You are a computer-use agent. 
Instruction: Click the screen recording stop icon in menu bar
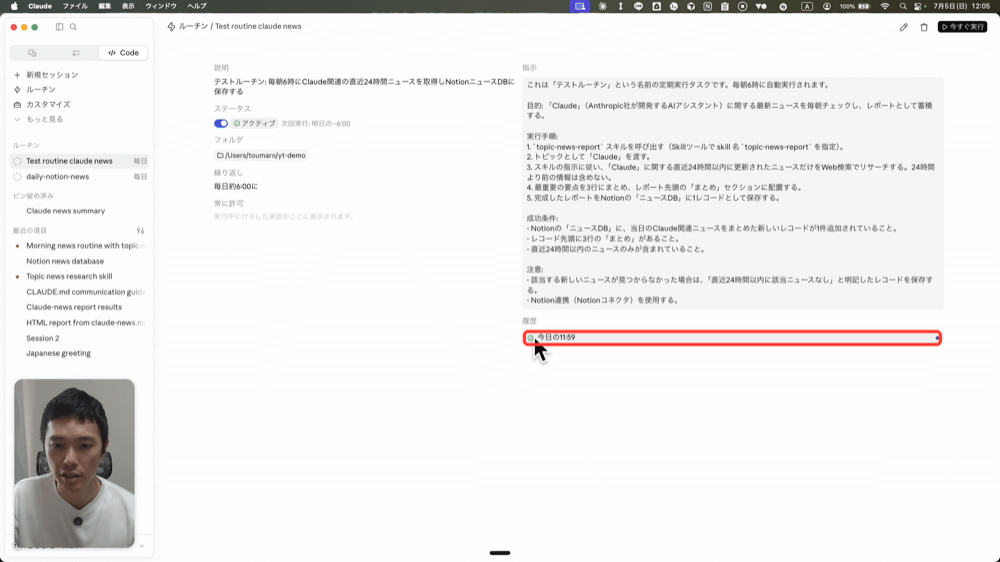(x=742, y=6)
